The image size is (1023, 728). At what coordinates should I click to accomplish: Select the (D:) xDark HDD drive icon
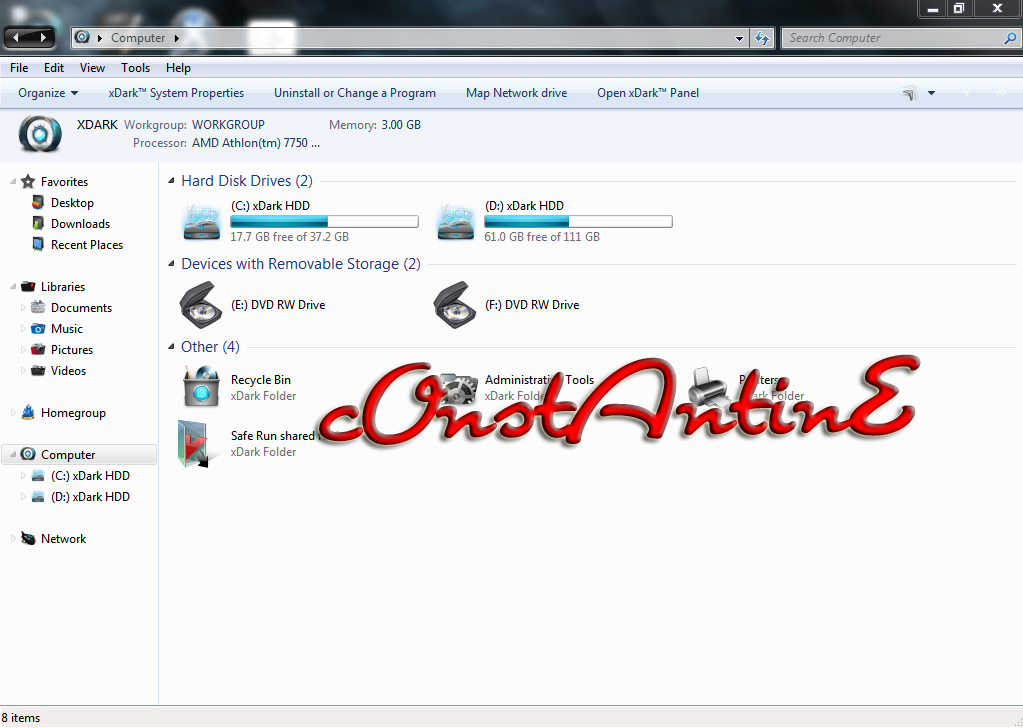(x=456, y=221)
